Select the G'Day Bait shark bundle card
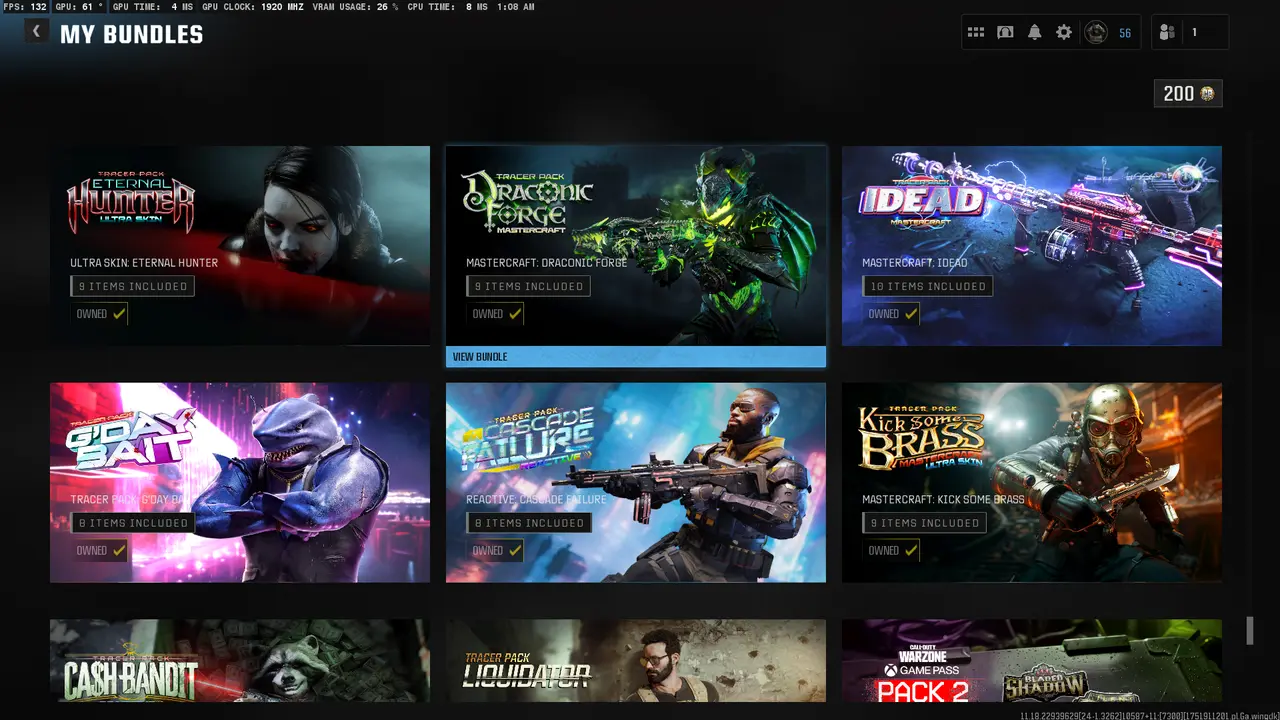This screenshot has width=1280, height=720. pos(240,482)
